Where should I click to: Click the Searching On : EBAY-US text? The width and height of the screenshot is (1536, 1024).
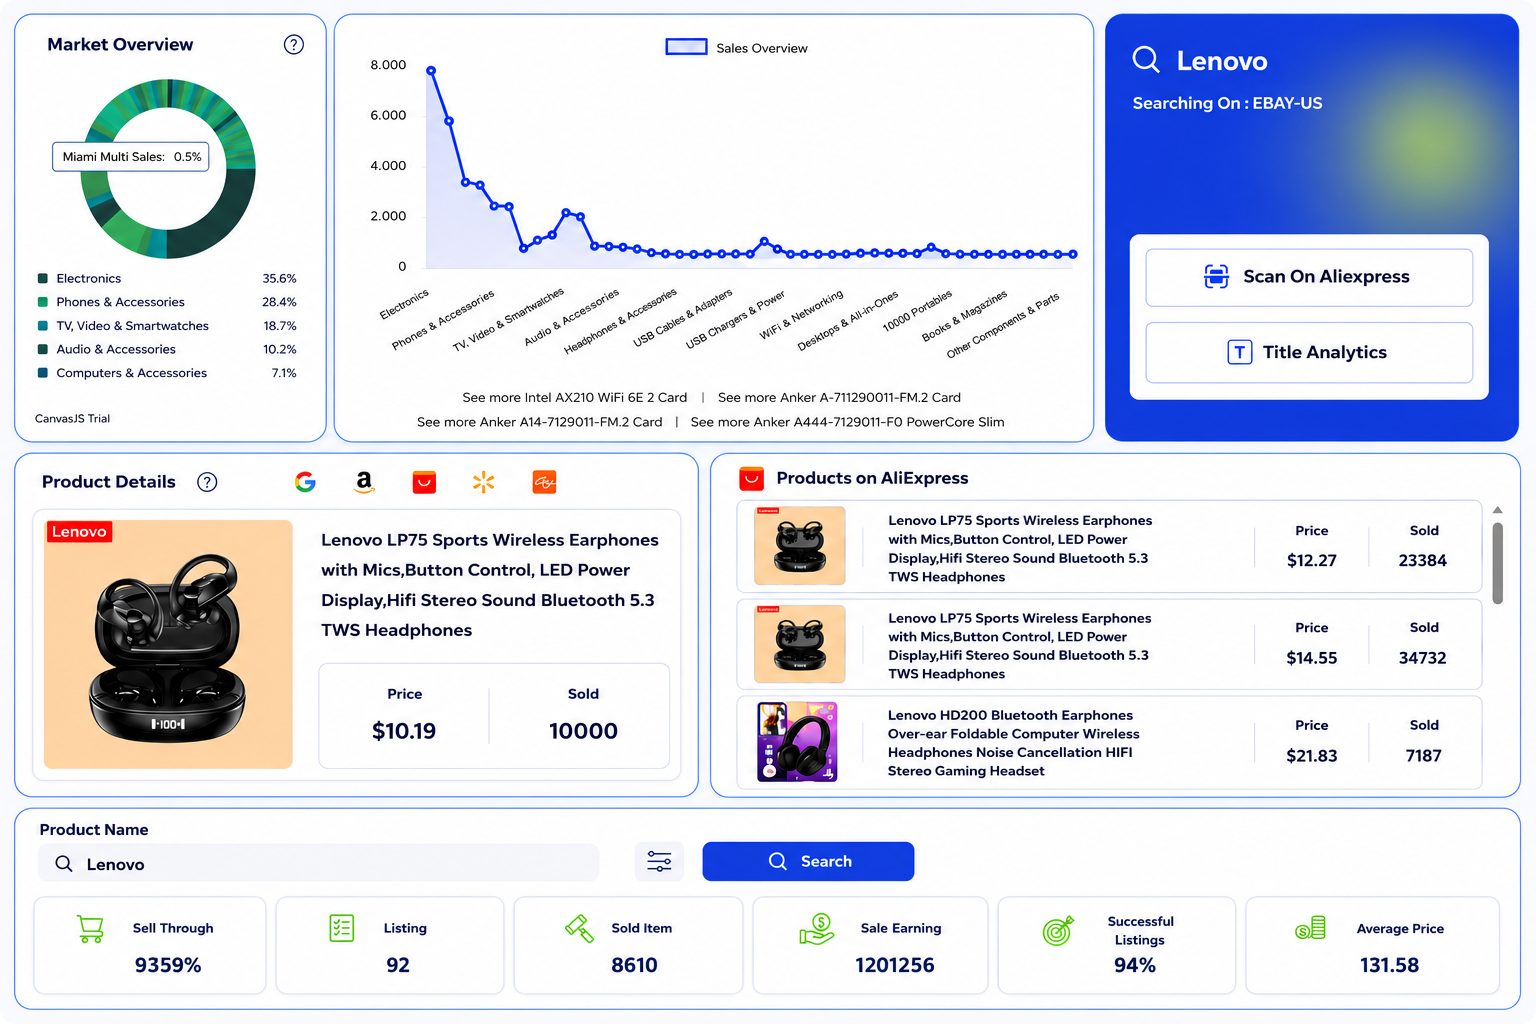(x=1227, y=103)
